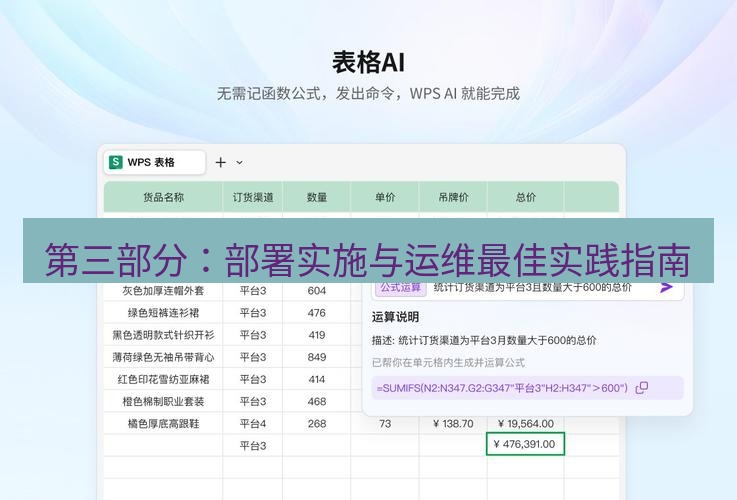Select unit price cell 73
Viewport: 737px width, 500px height.
pos(385,424)
